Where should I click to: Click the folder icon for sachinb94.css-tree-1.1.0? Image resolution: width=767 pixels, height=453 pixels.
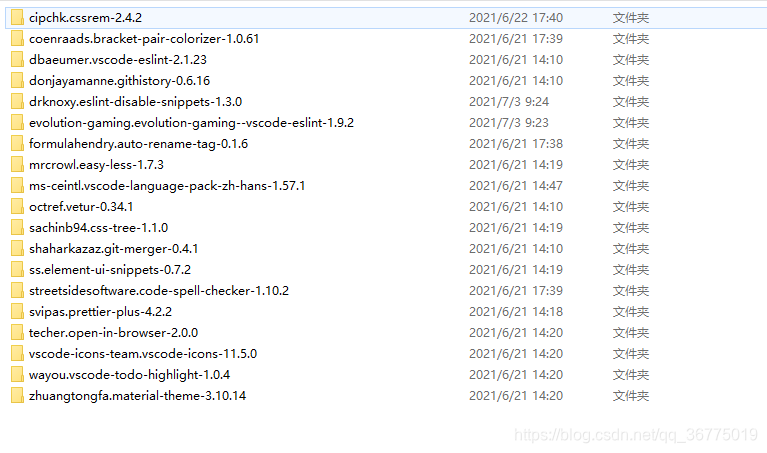17,228
